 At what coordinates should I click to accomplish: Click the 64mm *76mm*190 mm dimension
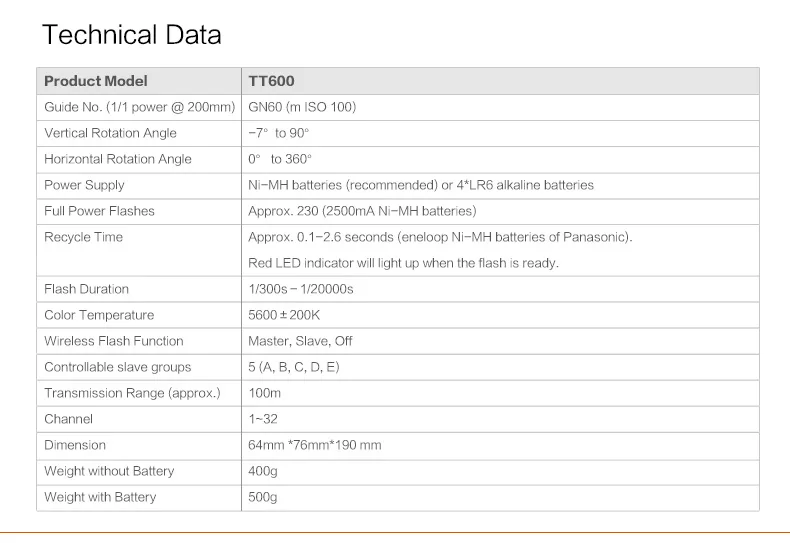click(x=315, y=445)
